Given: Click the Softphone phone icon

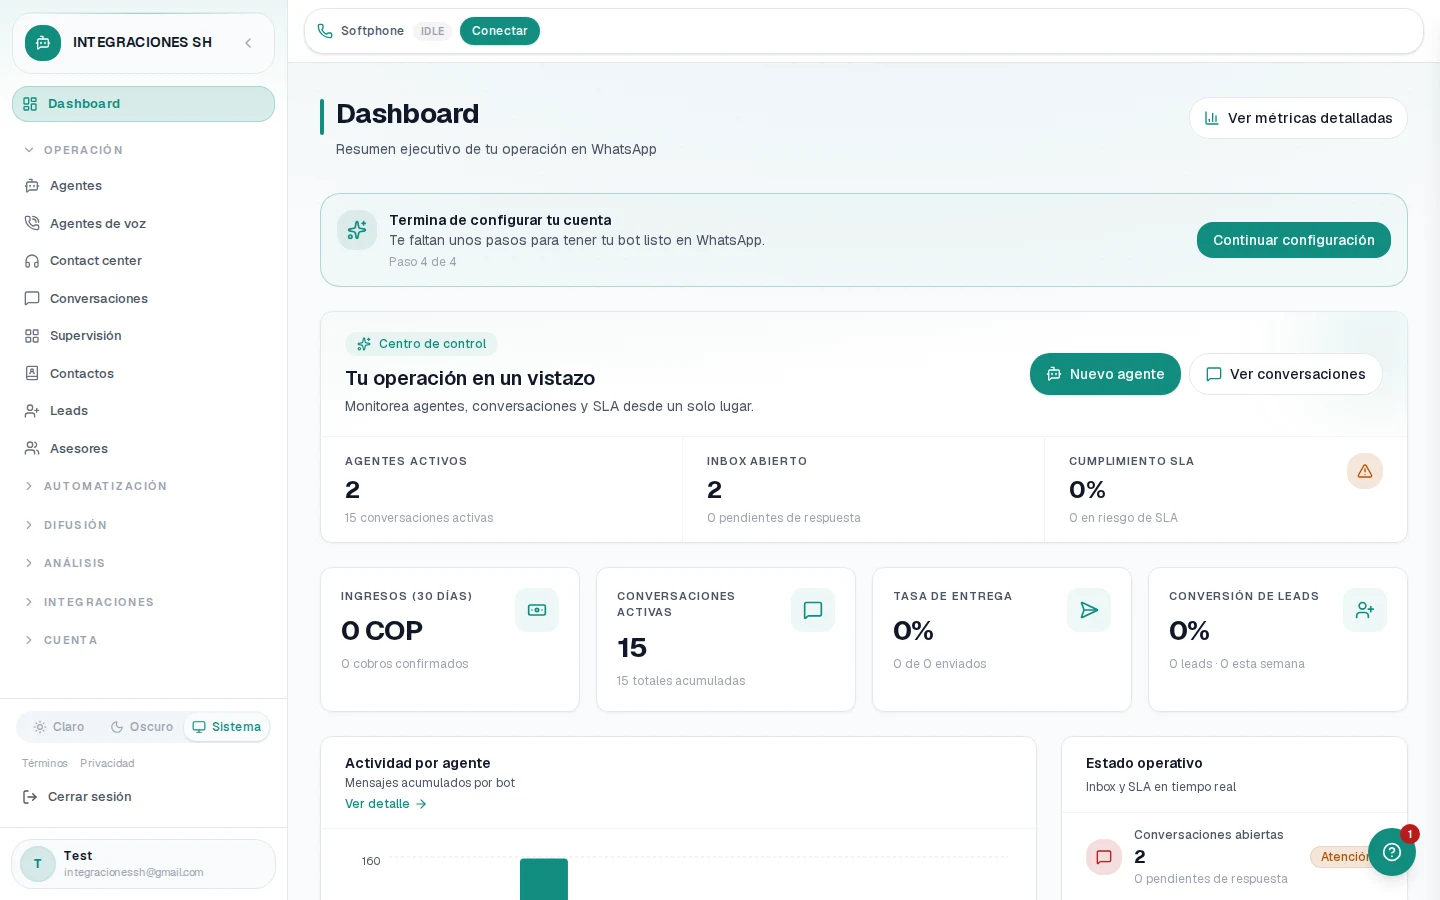Looking at the screenshot, I should coord(325,31).
